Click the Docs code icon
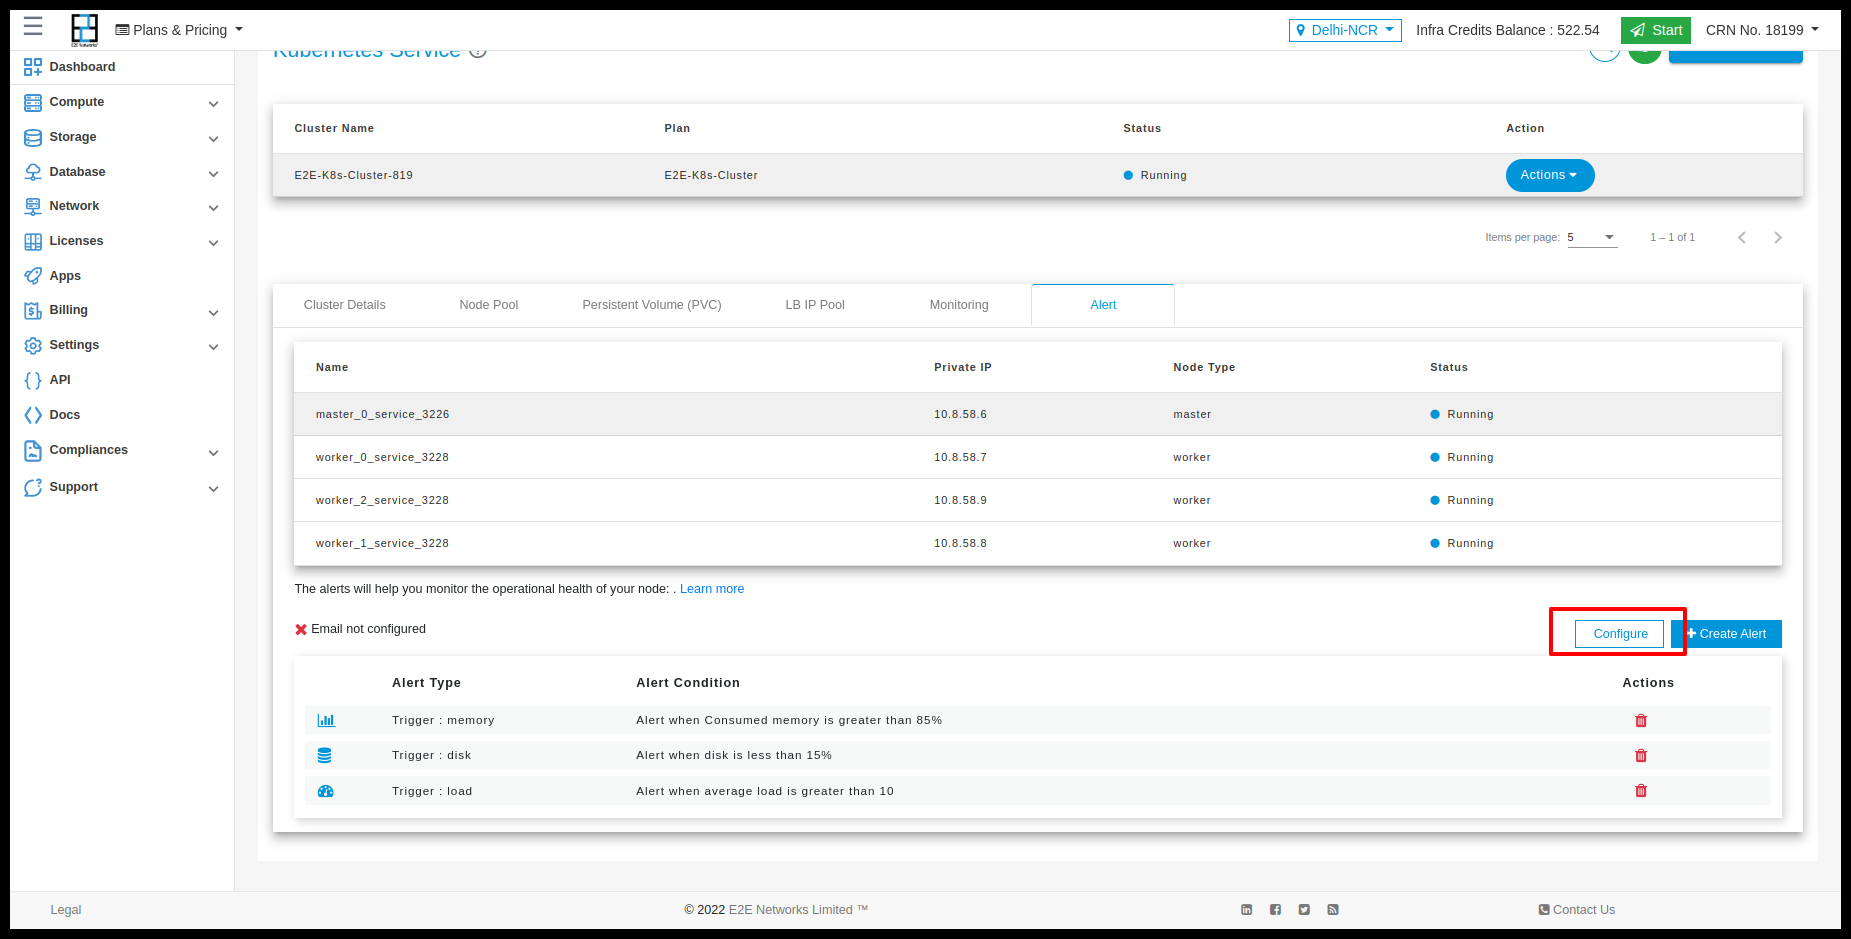The width and height of the screenshot is (1851, 939). 33,415
